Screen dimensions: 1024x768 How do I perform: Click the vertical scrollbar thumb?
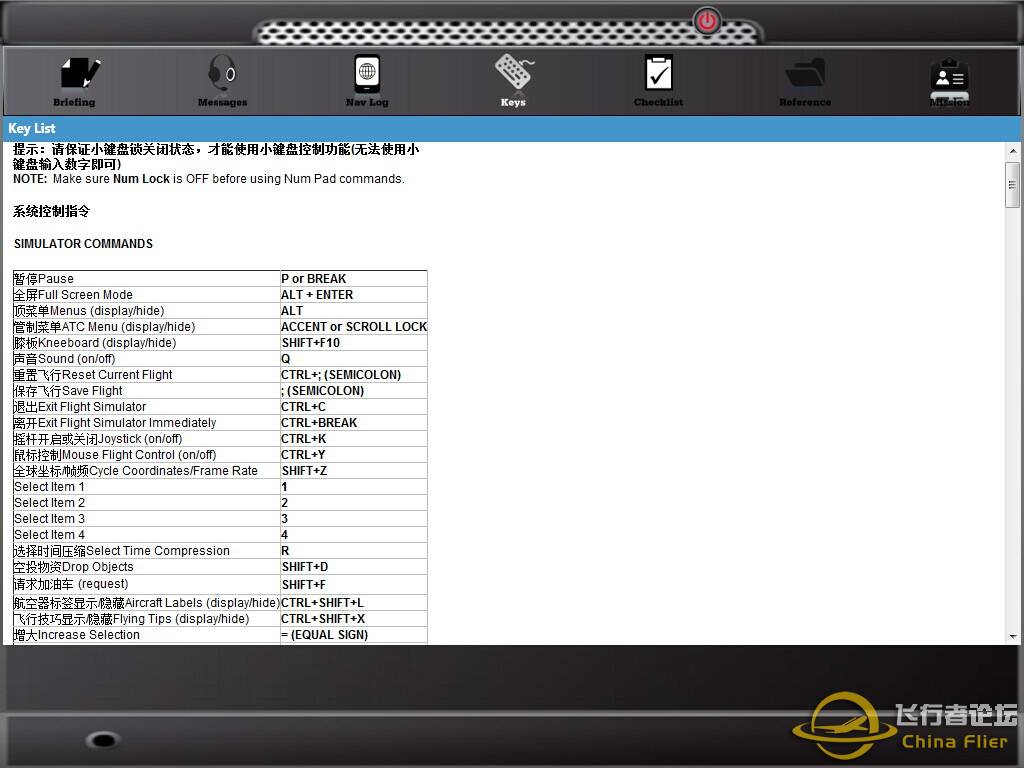[x=1013, y=185]
